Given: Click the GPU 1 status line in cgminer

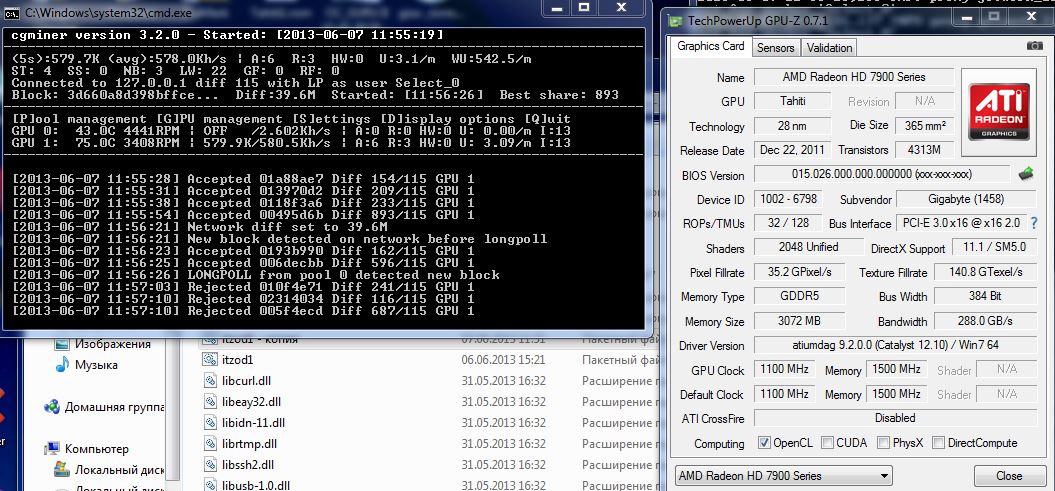Looking at the screenshot, I should point(291,143).
